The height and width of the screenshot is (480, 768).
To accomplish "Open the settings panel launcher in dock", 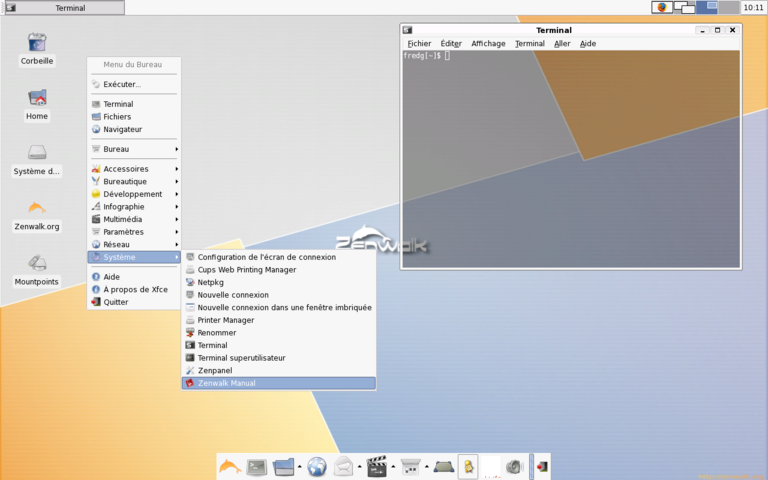I will tap(410, 467).
